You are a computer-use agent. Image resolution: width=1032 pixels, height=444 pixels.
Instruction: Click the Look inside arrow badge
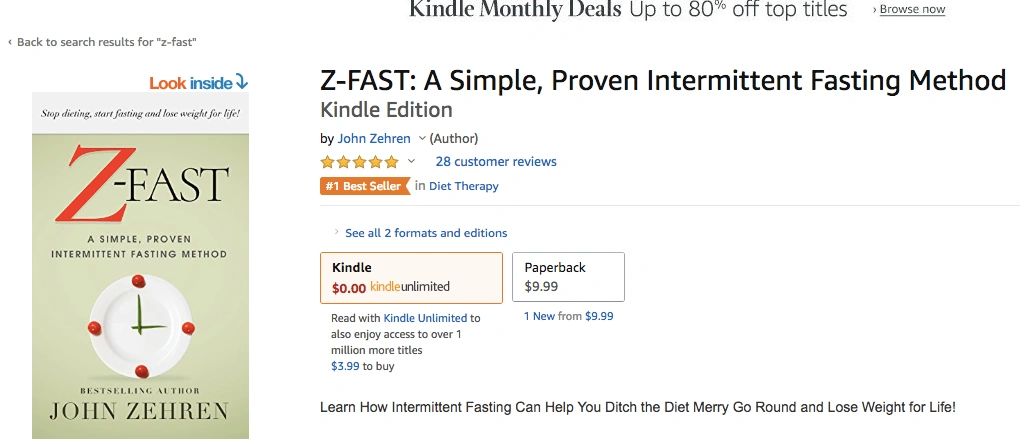tap(198, 83)
